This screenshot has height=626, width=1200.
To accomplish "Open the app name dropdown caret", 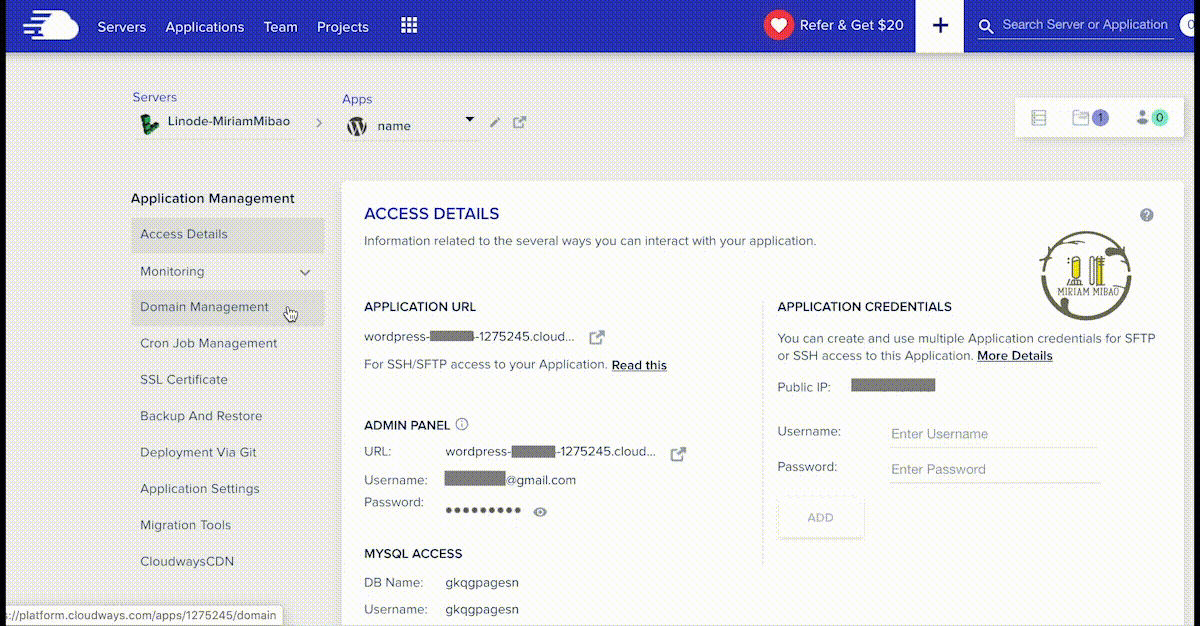I will coord(470,120).
